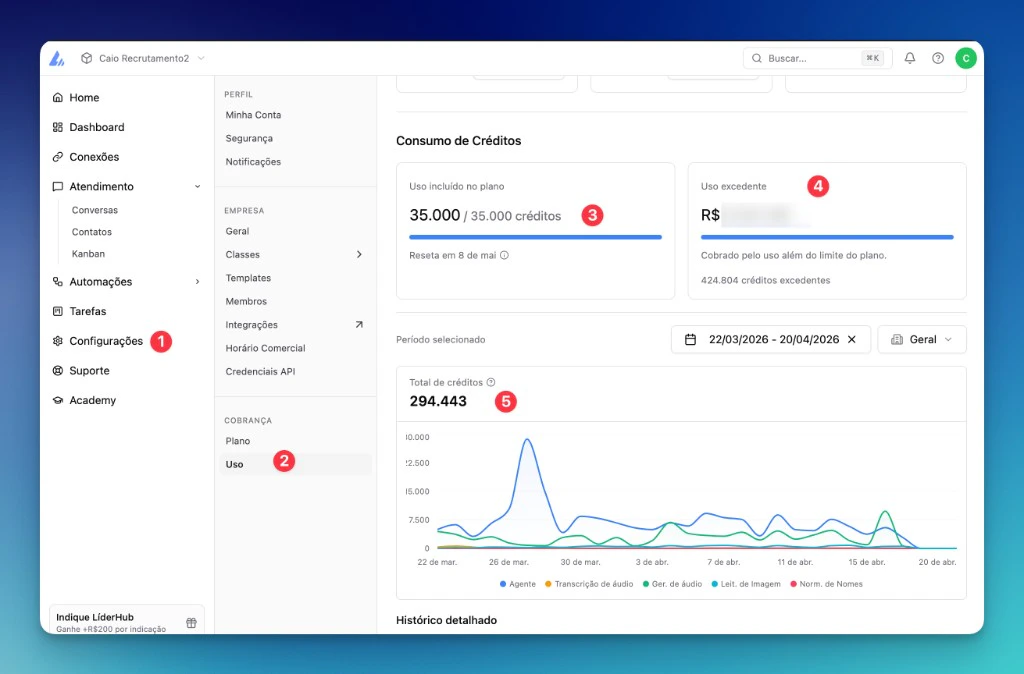Click the Total de créditos help icon

click(490, 382)
